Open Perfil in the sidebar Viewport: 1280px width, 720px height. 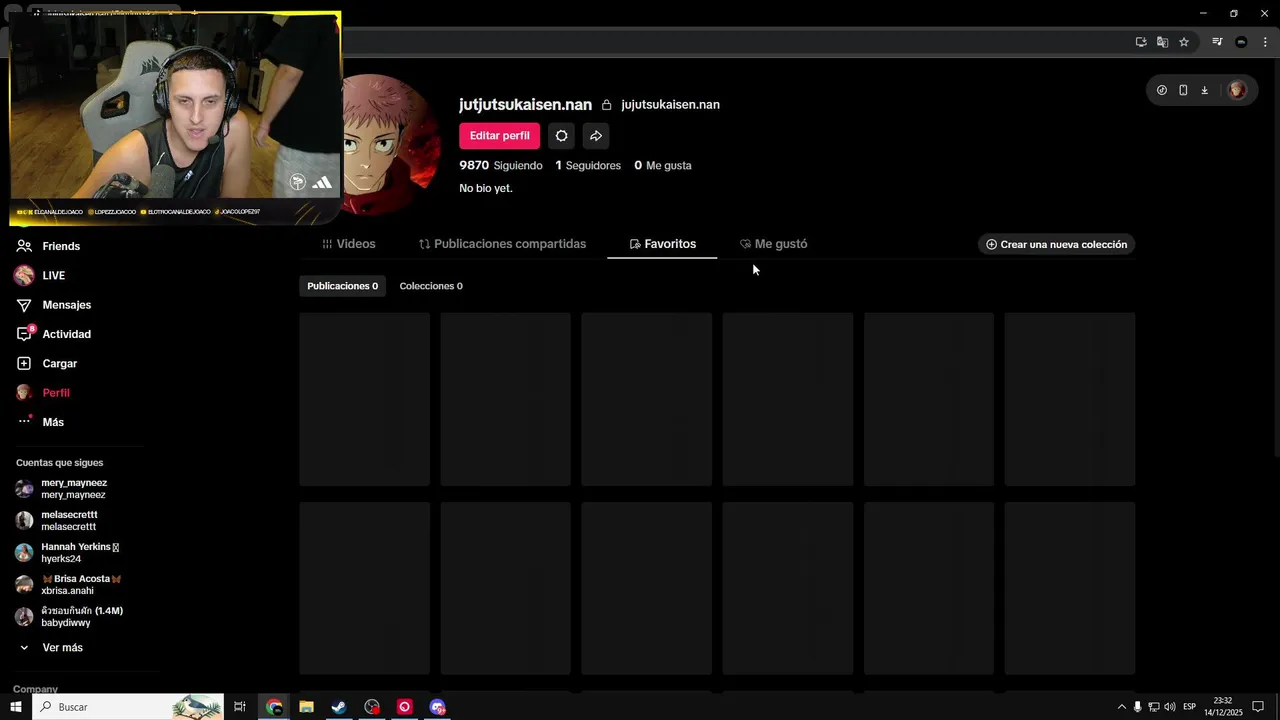coord(42,393)
